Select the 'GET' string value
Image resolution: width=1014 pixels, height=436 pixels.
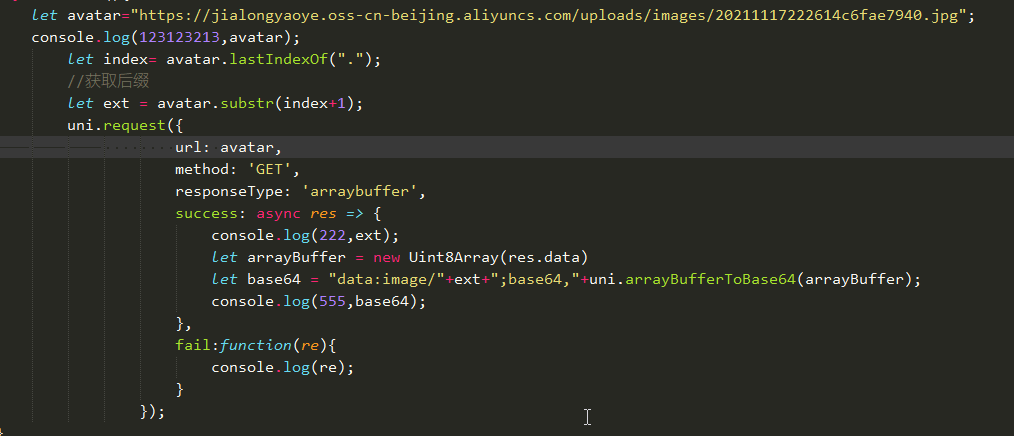pos(270,169)
